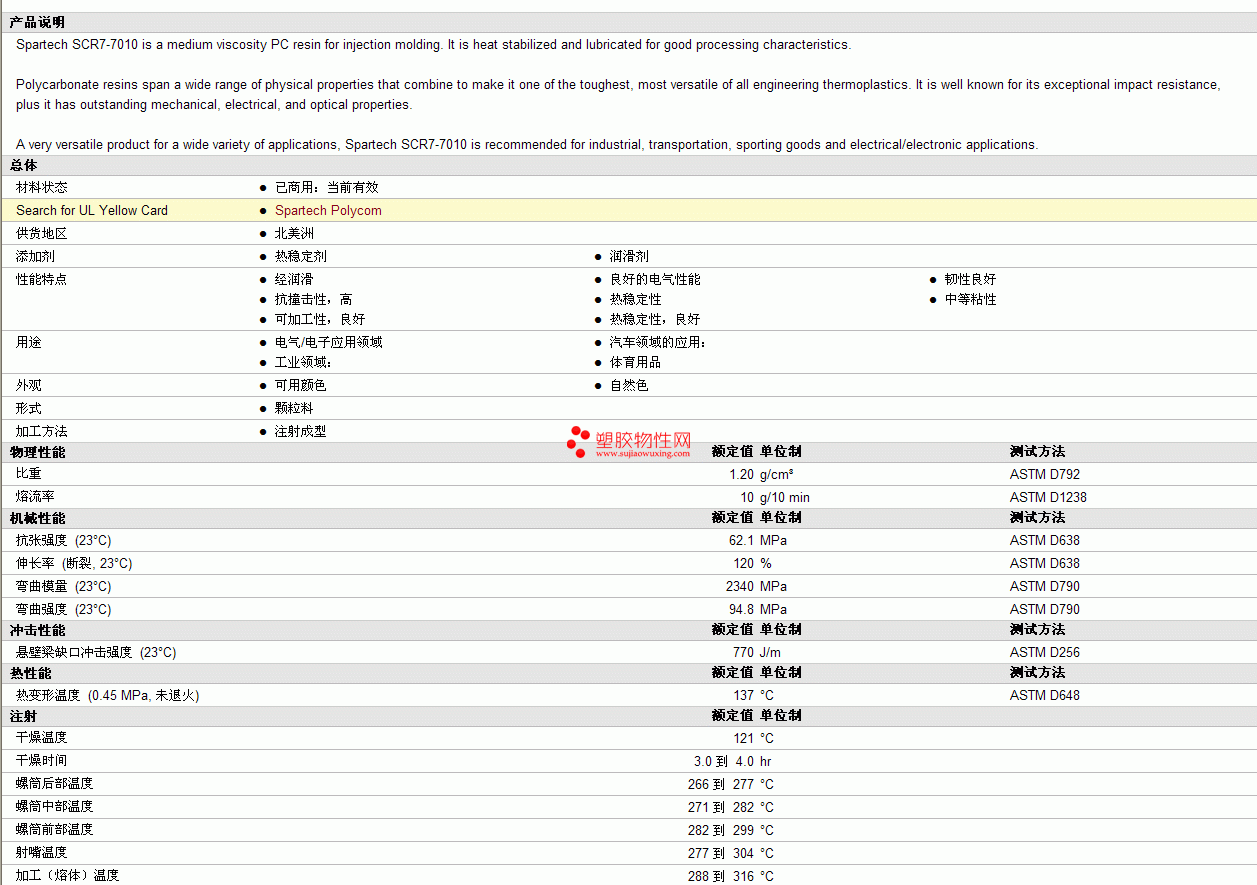The height and width of the screenshot is (885, 1257).
Task: Select the "工业领域" entry
Action: click(x=303, y=362)
